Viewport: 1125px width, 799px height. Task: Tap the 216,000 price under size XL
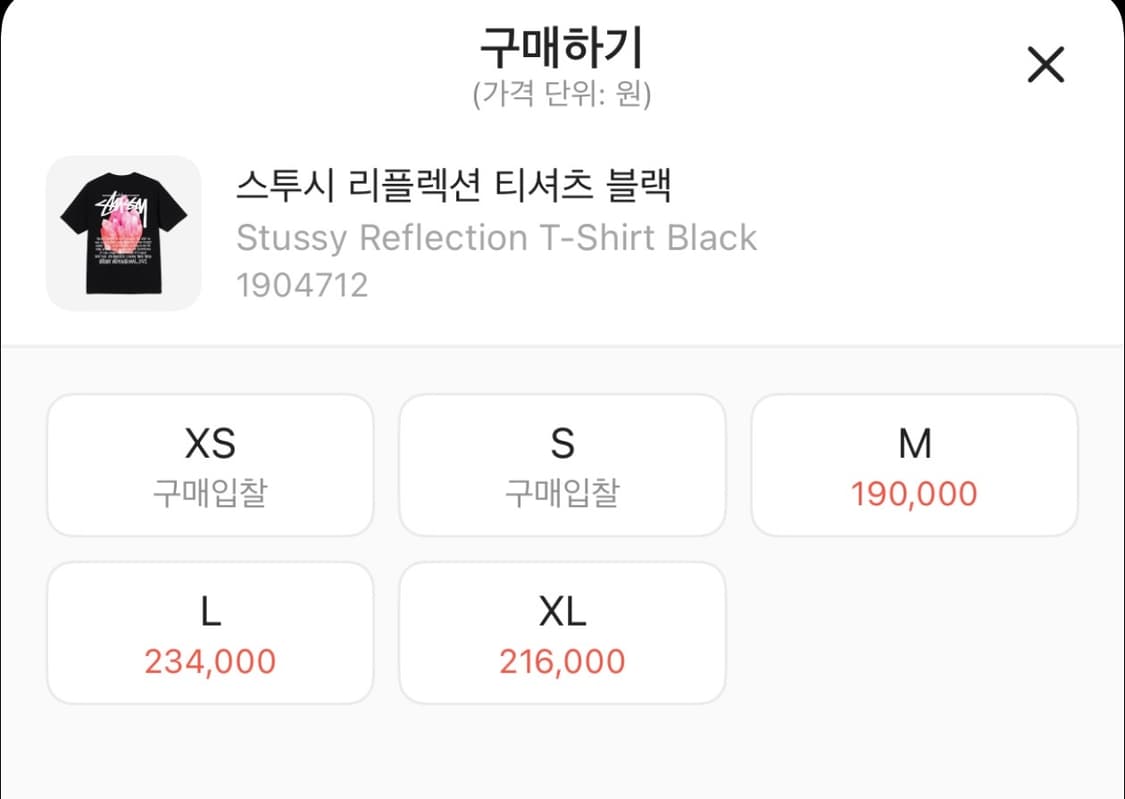click(562, 660)
